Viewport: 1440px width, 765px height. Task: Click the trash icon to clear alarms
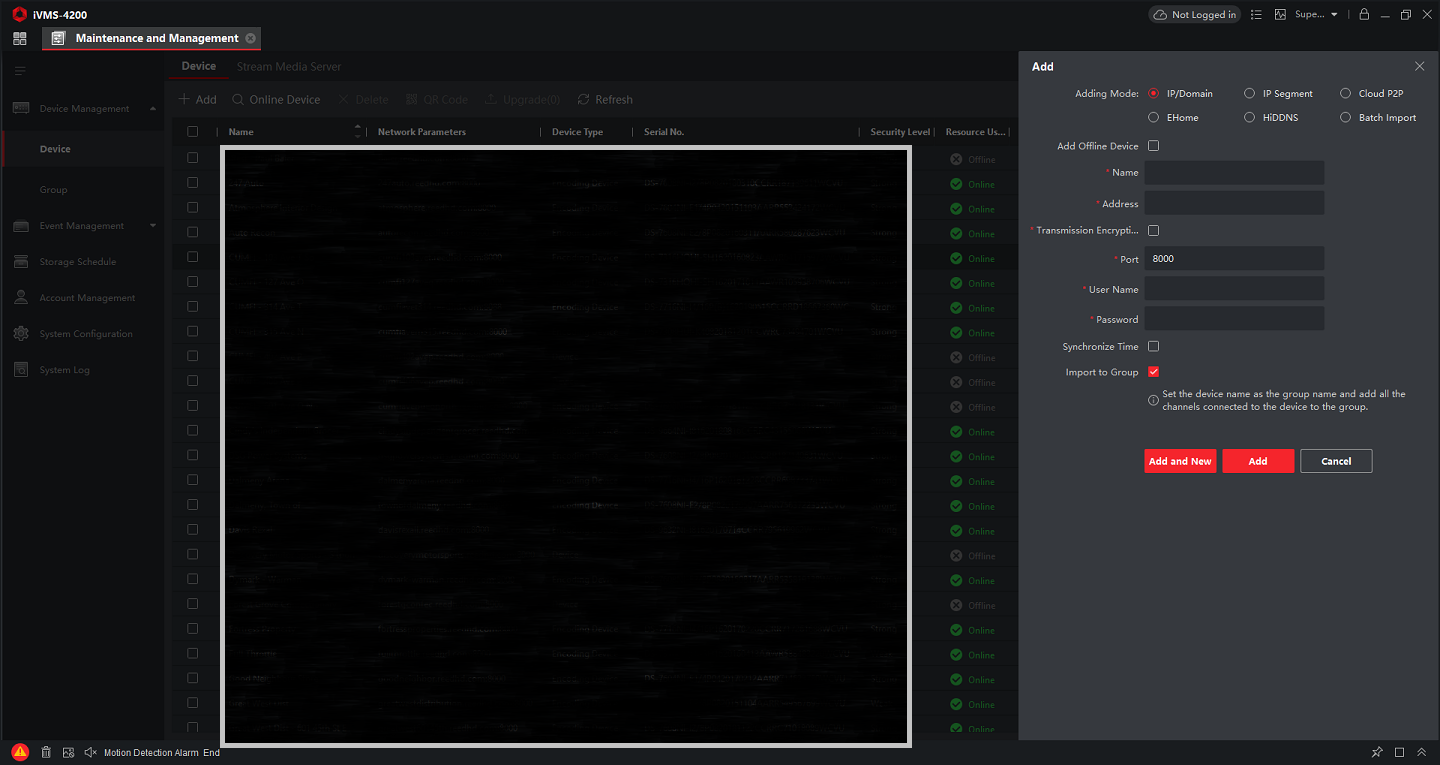46,752
